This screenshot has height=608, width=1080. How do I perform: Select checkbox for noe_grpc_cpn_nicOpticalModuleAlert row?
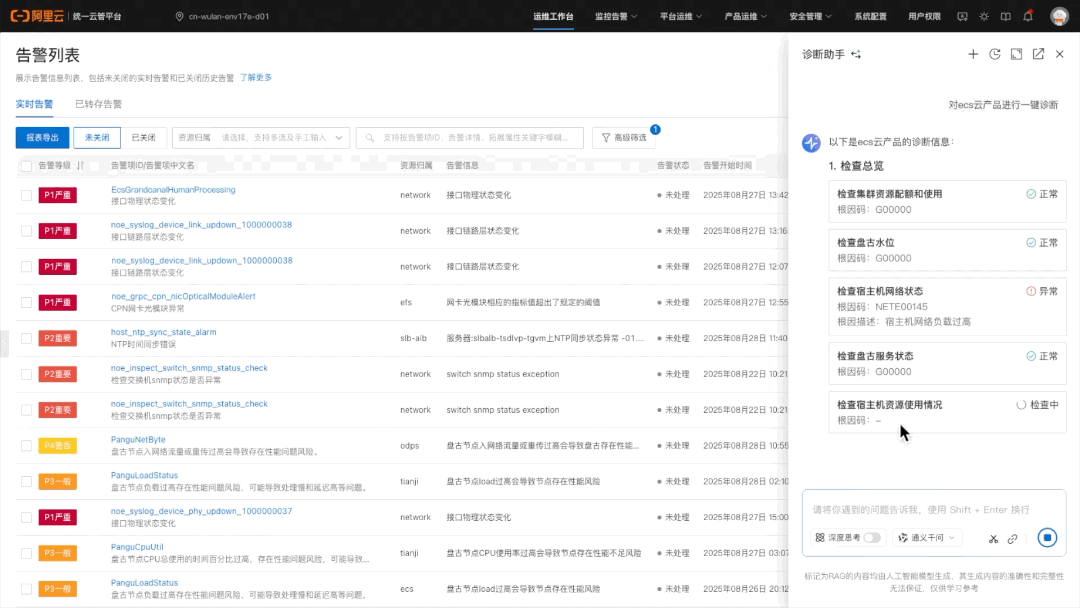pos(26,302)
